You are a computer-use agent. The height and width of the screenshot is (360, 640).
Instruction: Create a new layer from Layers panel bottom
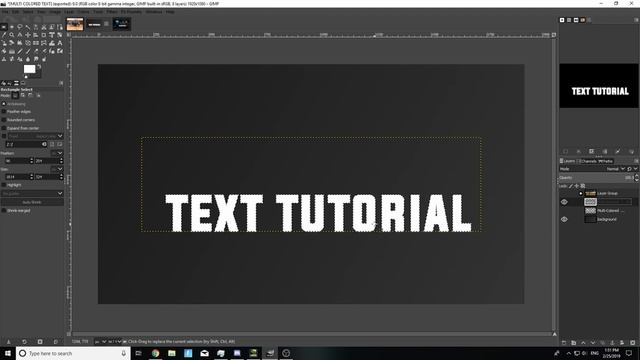[x=564, y=343]
